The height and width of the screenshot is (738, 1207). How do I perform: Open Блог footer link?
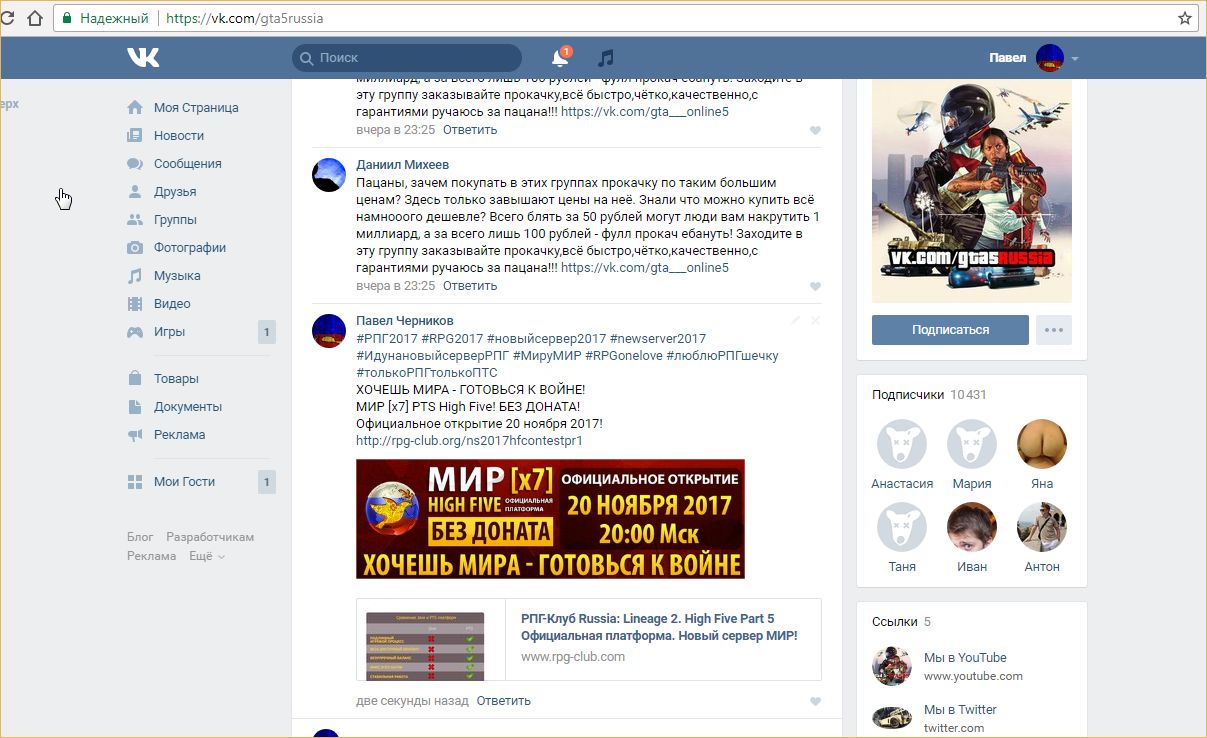coord(140,537)
